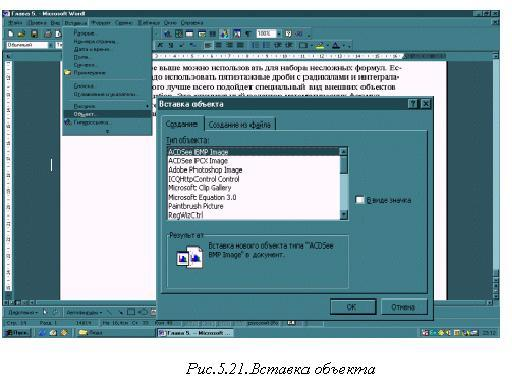Select the object pointer in drawing toolbar

pos(45,312)
